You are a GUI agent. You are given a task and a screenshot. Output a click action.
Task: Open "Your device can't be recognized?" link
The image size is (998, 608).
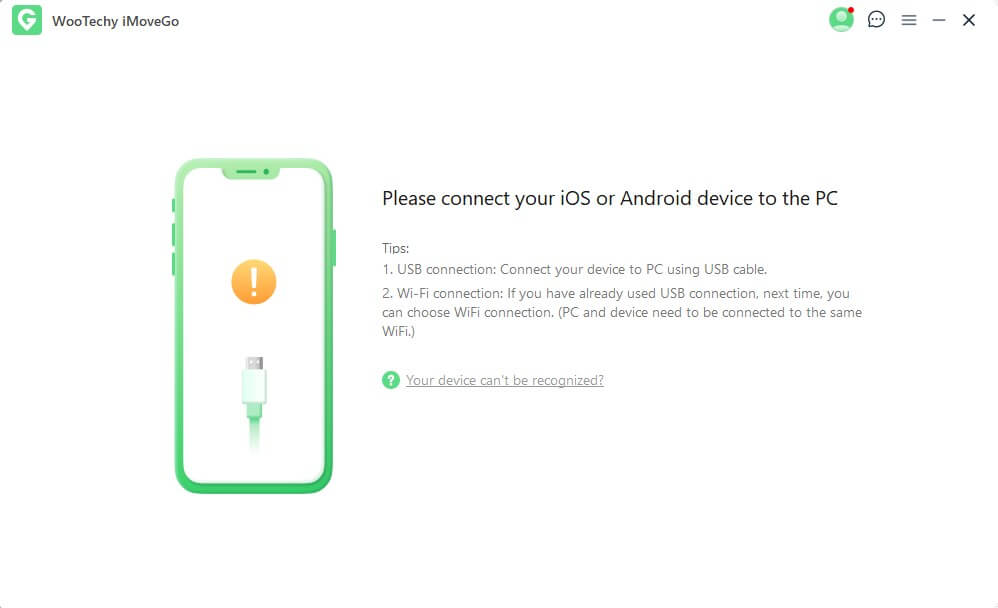click(504, 380)
